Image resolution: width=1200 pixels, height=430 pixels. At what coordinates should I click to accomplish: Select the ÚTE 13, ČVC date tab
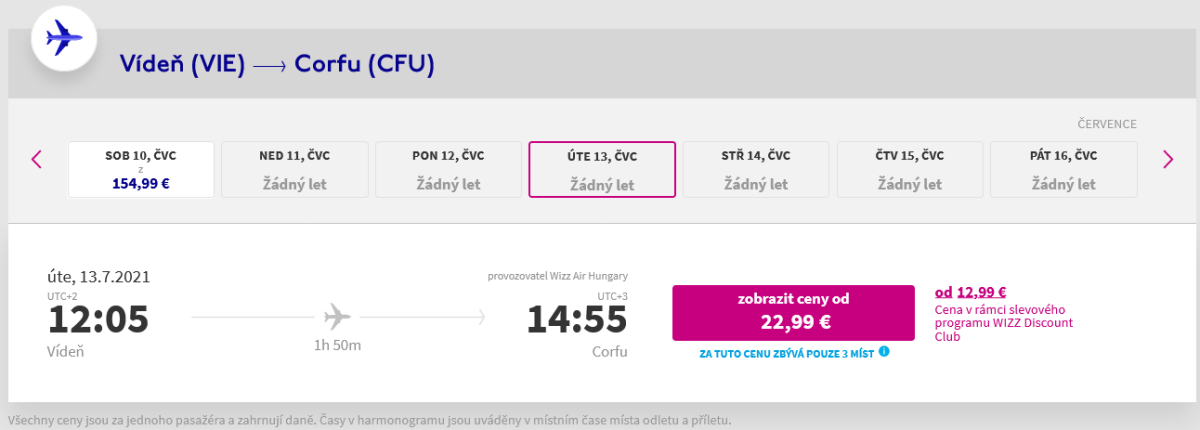pyautogui.click(x=602, y=170)
